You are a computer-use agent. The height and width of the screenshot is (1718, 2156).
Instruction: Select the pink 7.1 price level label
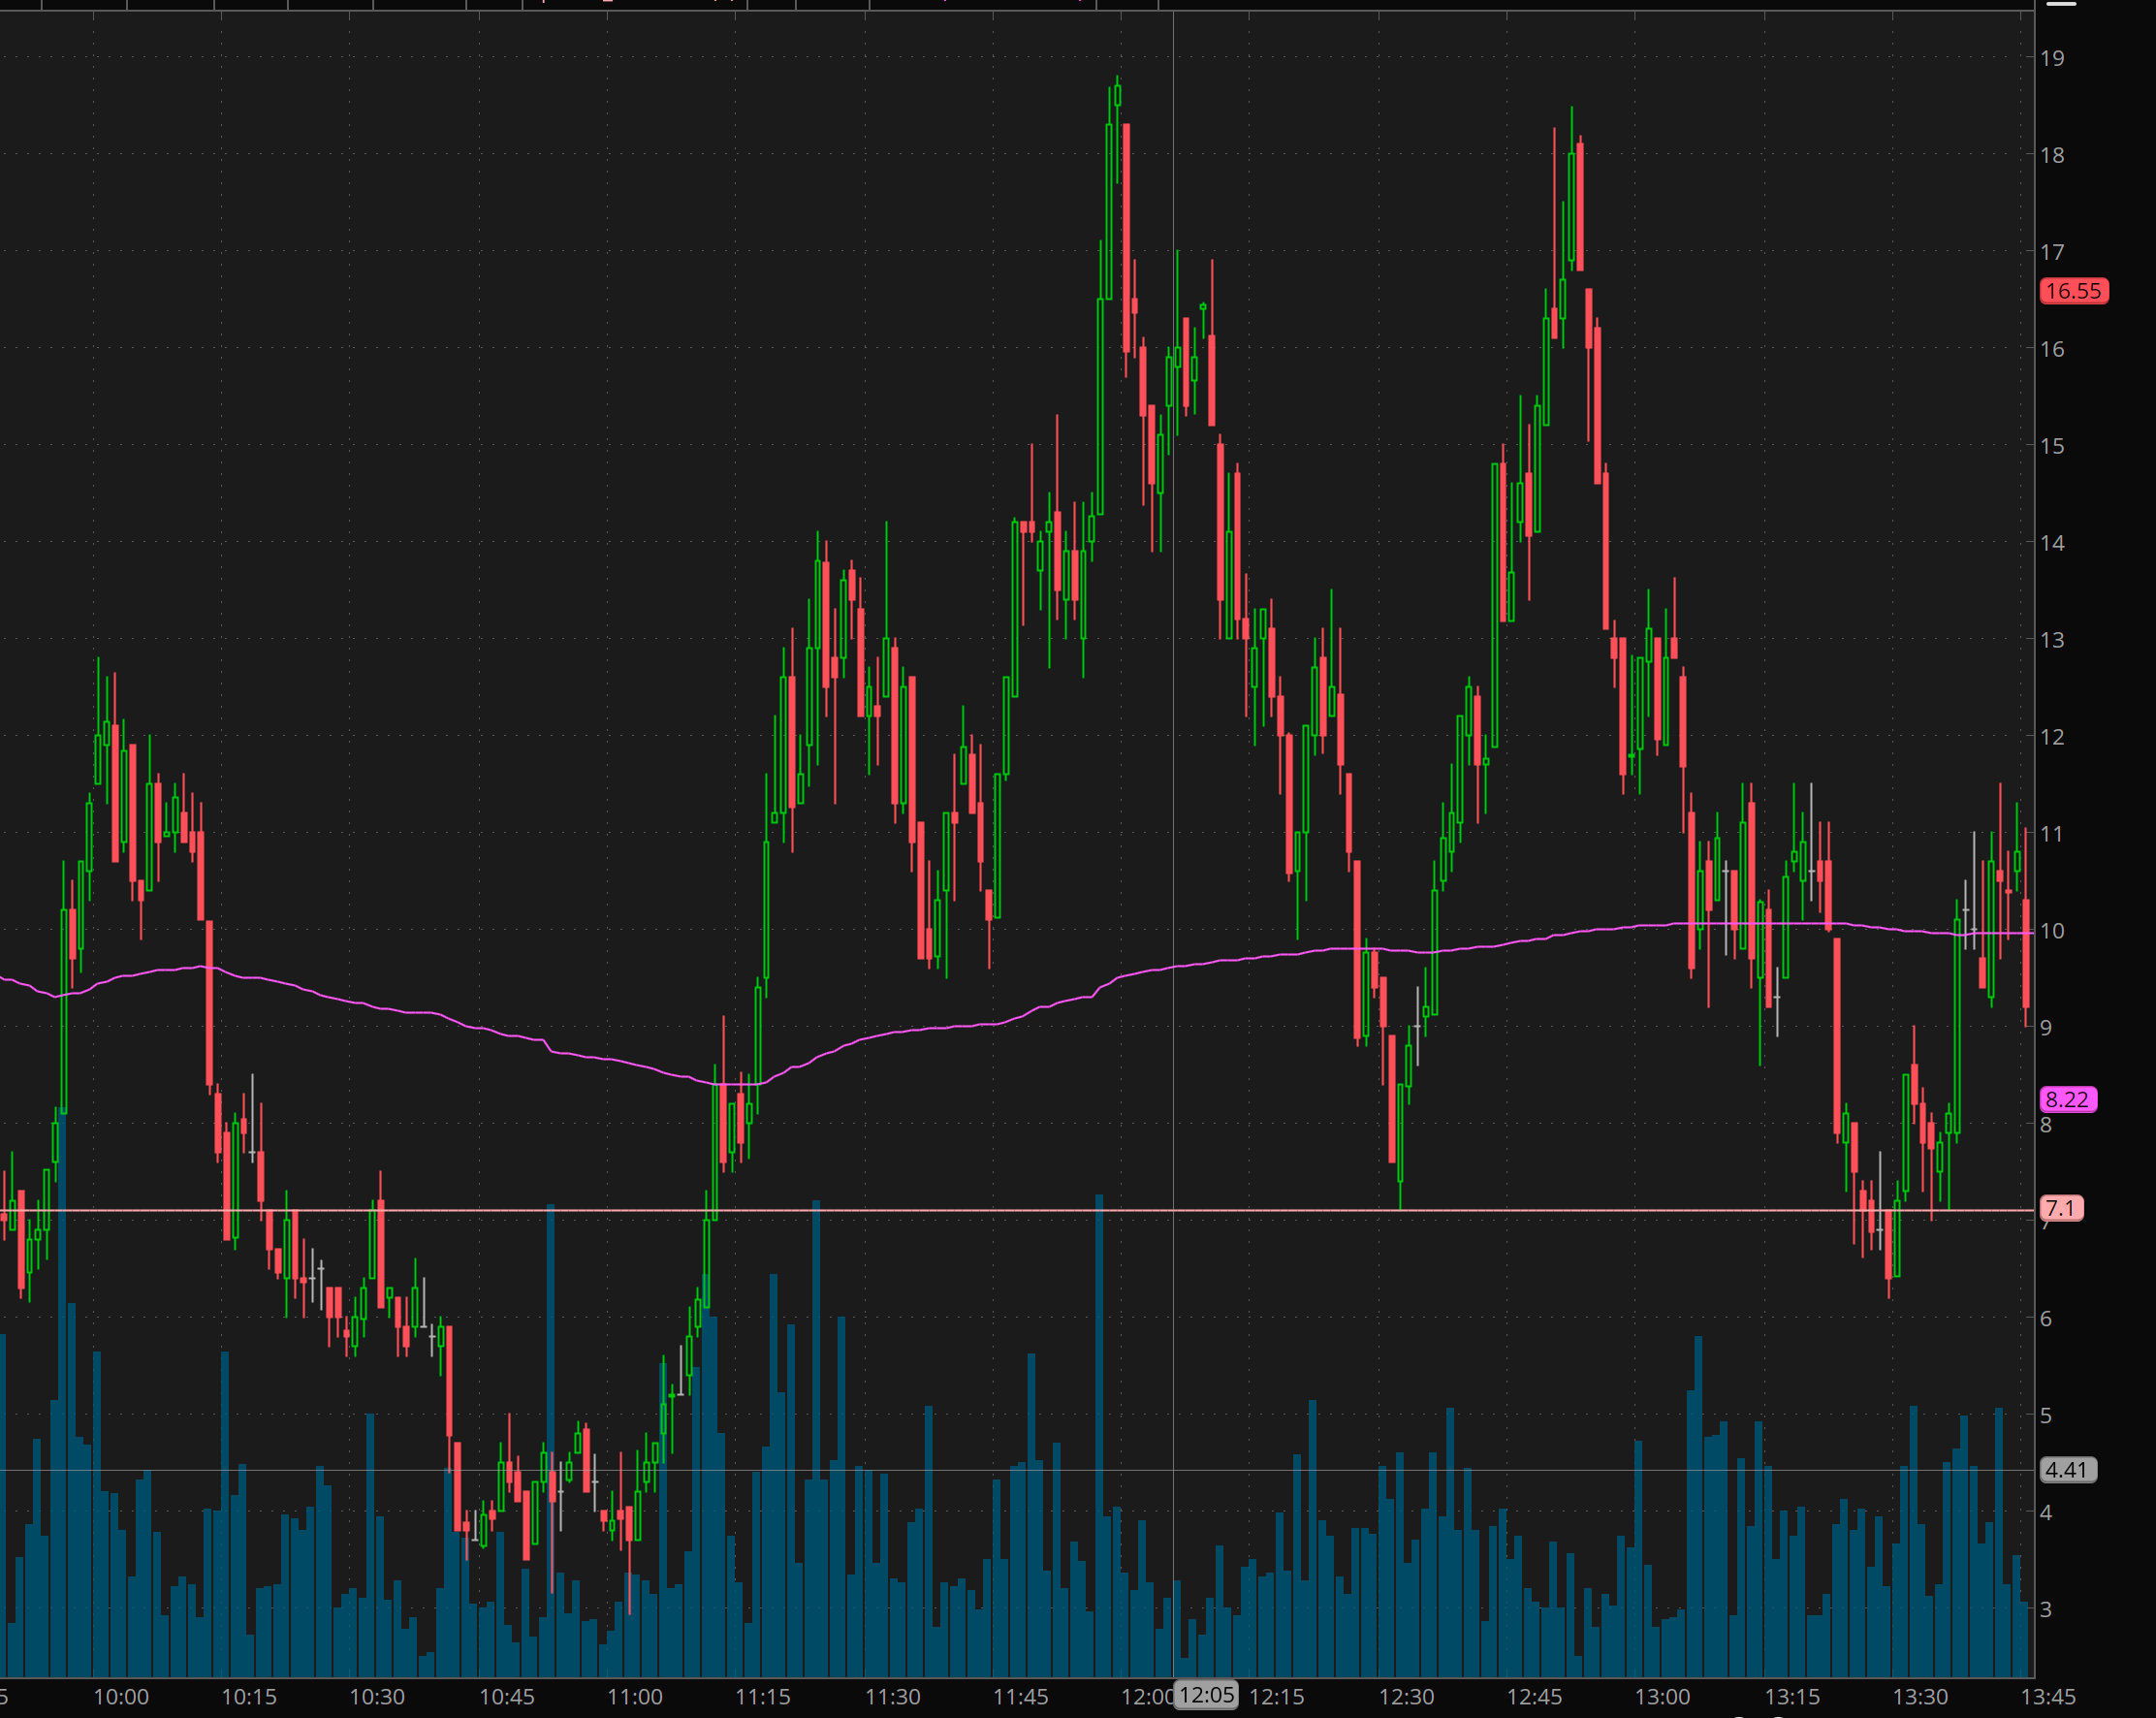(x=2061, y=1208)
